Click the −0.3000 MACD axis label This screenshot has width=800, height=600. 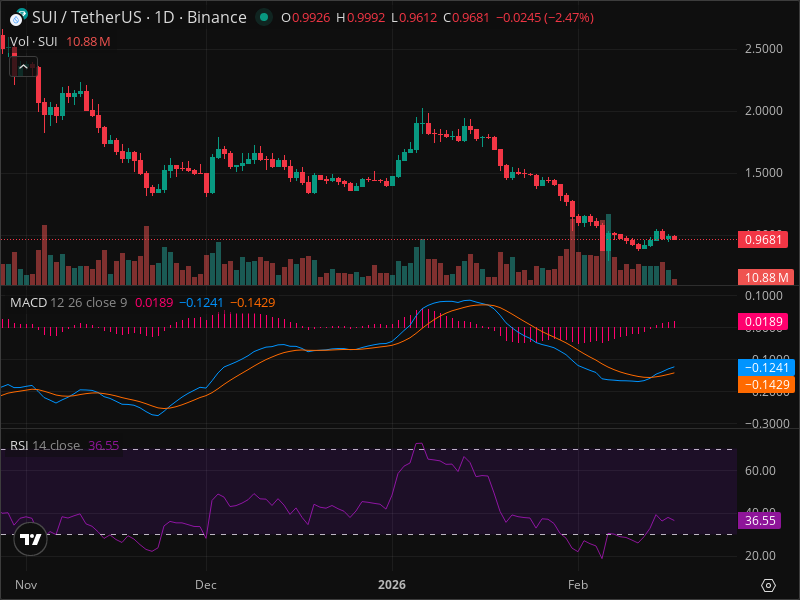[767, 423]
